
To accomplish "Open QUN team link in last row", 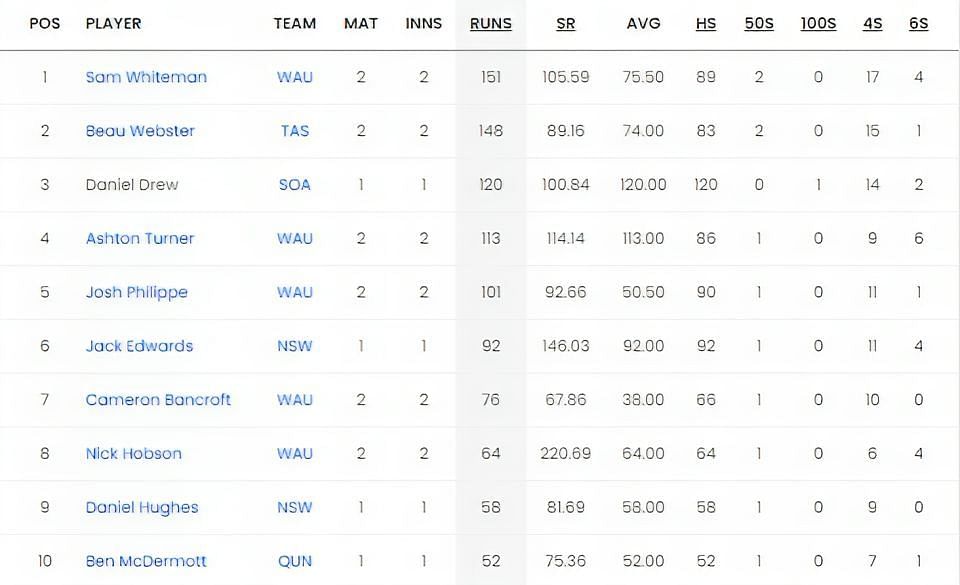I will click(x=294, y=562).
